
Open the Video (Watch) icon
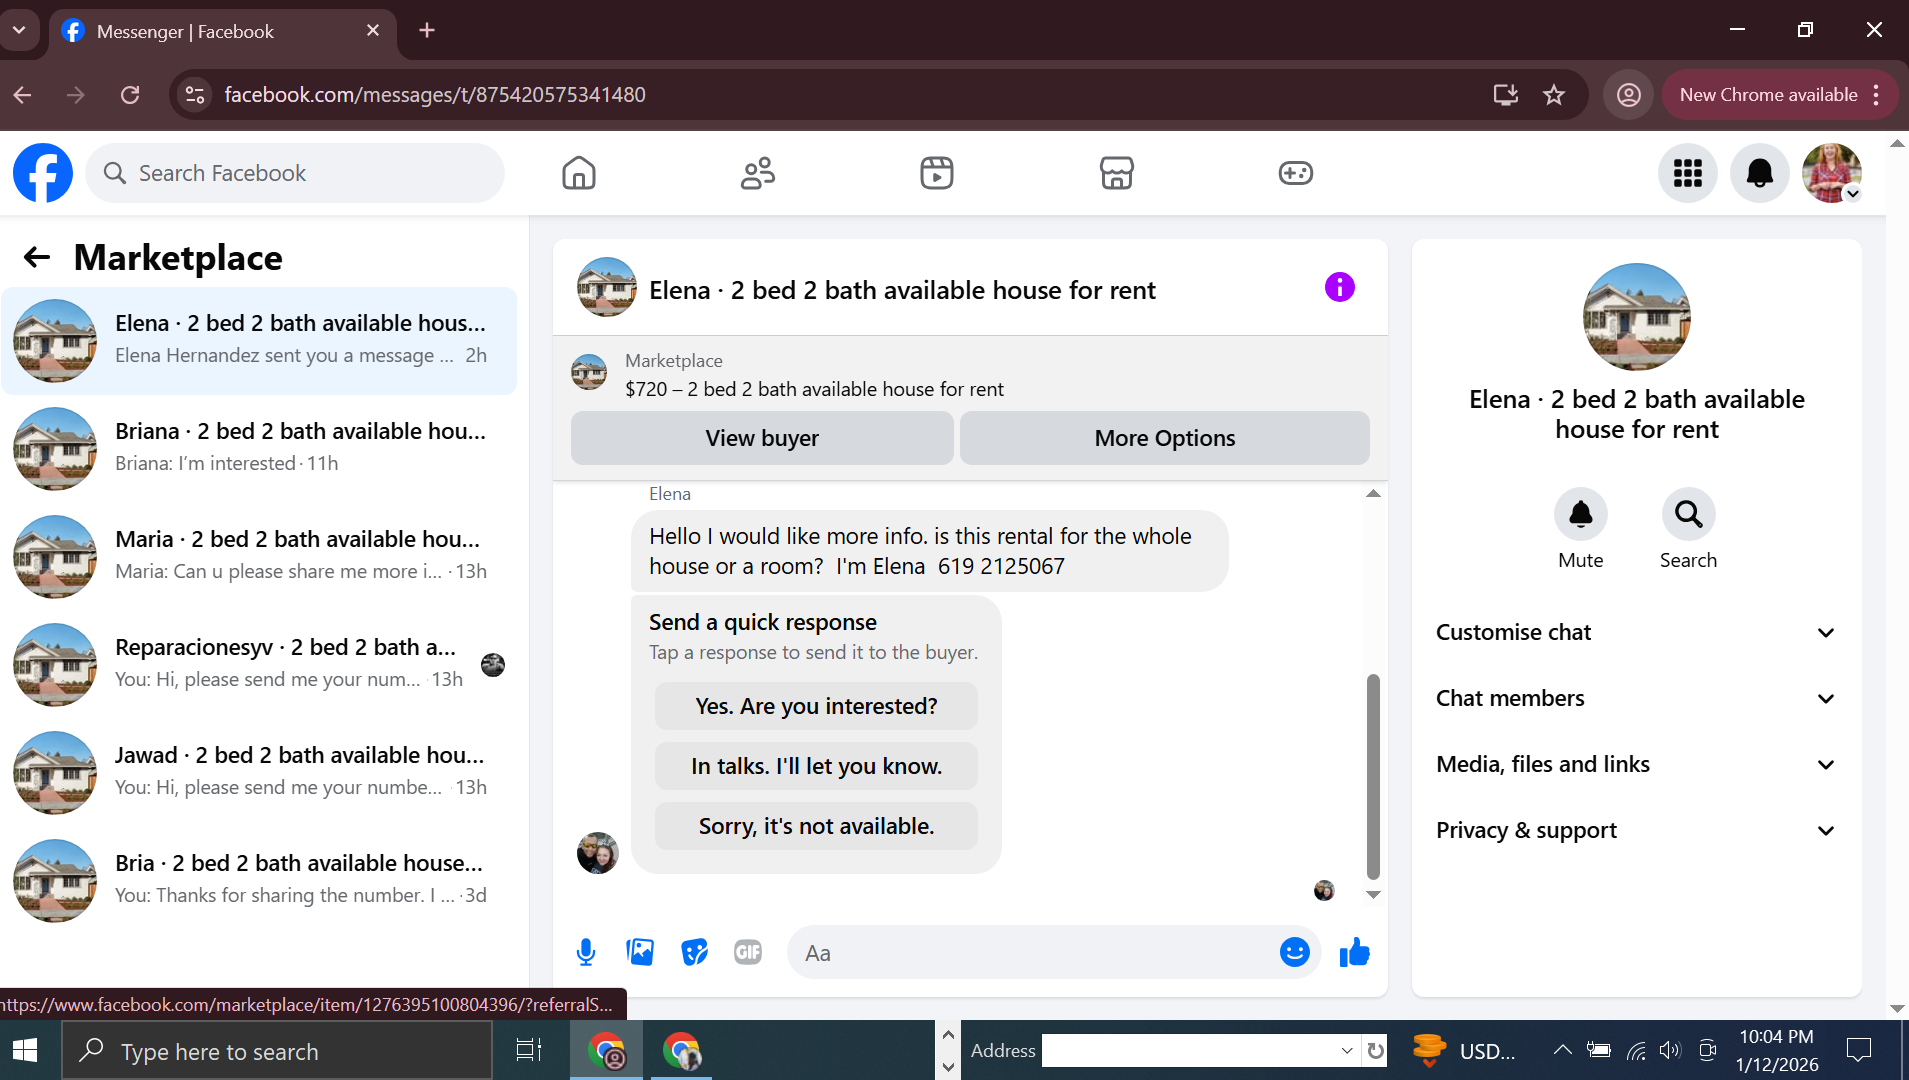(937, 173)
